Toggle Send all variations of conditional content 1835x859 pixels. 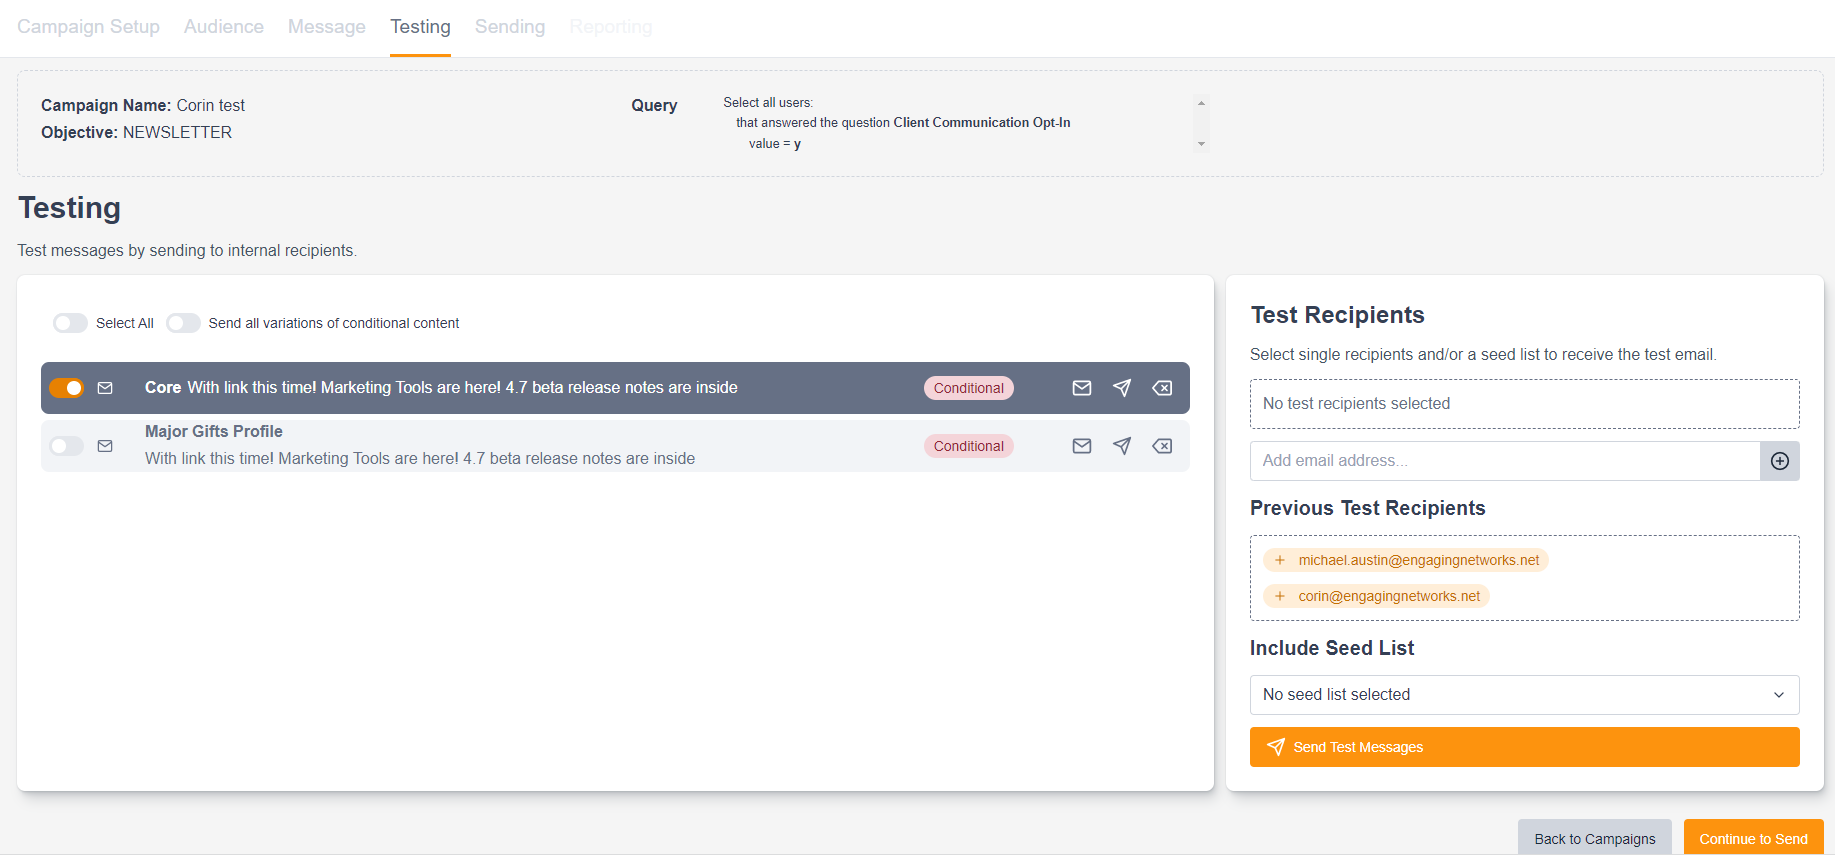tap(183, 323)
